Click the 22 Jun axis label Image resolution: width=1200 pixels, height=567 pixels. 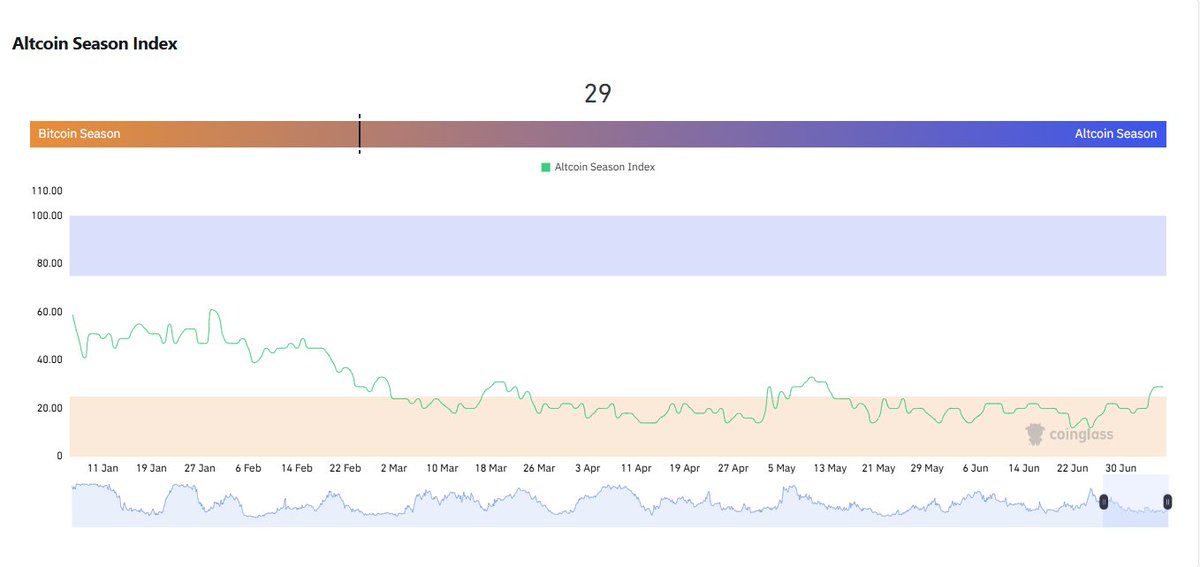coord(1072,468)
